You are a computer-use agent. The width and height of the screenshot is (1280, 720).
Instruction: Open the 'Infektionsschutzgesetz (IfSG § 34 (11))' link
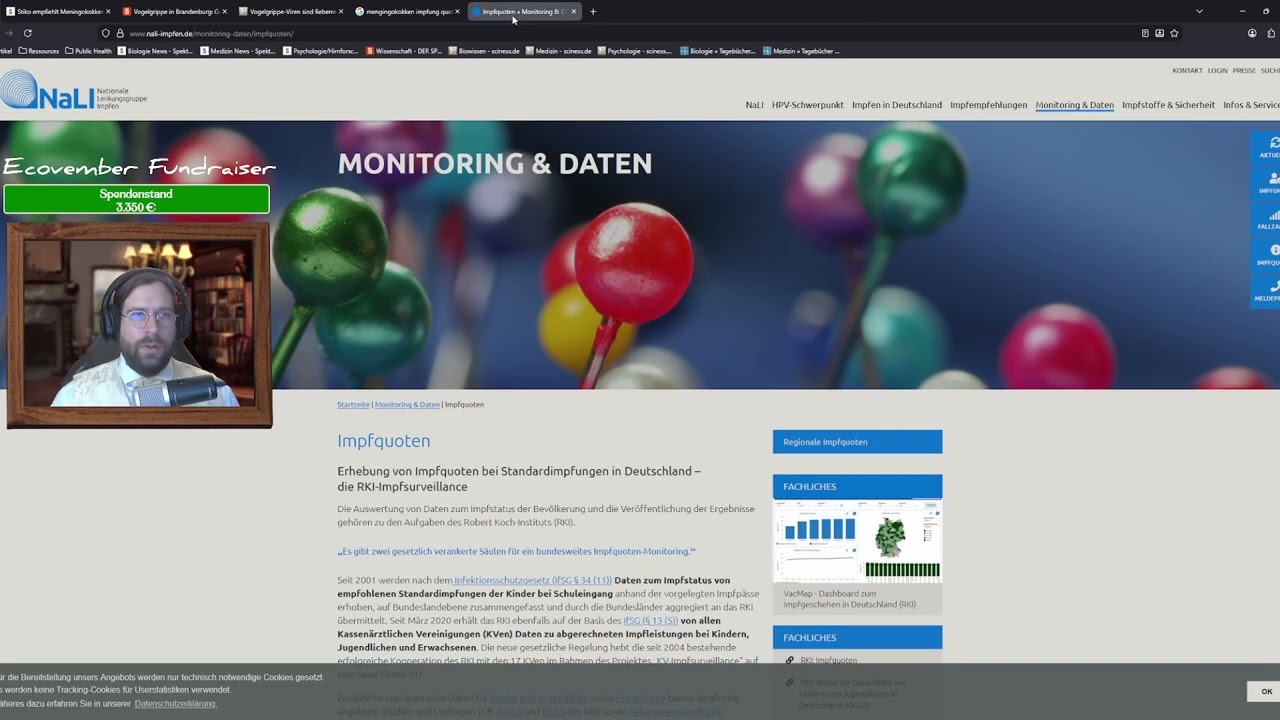pyautogui.click(x=532, y=580)
